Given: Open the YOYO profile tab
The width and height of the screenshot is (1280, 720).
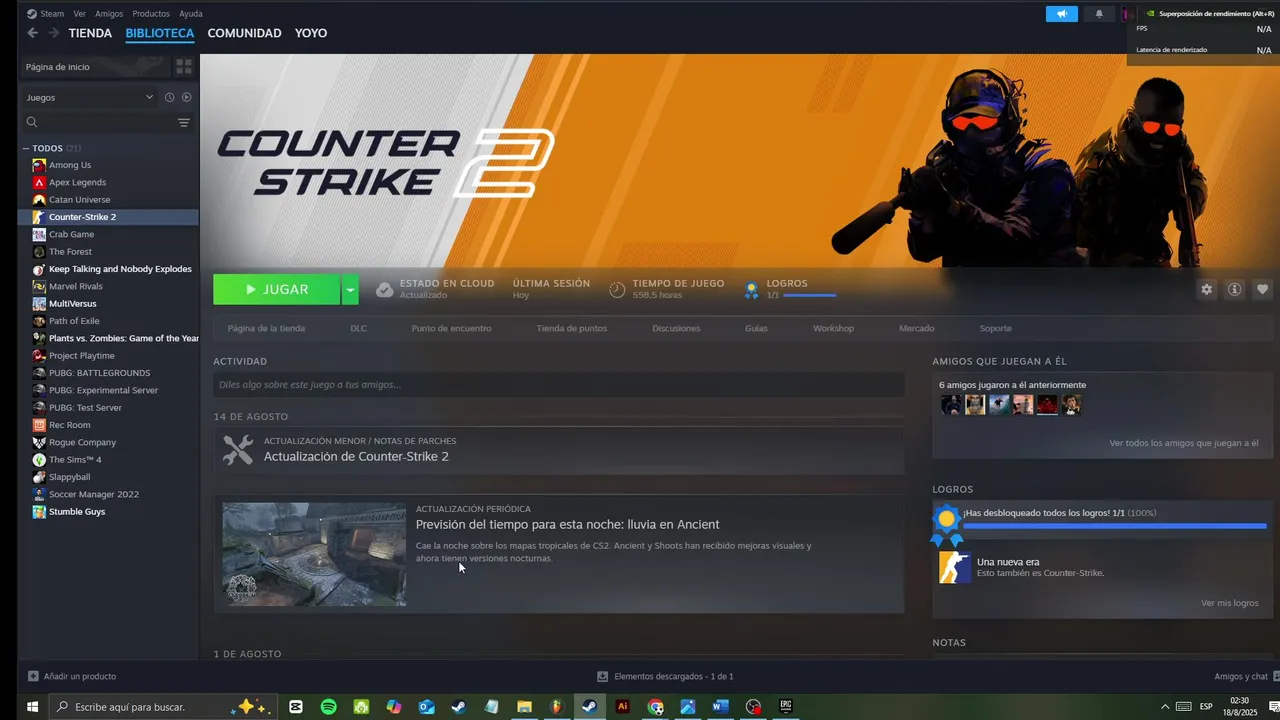Looking at the screenshot, I should tap(311, 33).
